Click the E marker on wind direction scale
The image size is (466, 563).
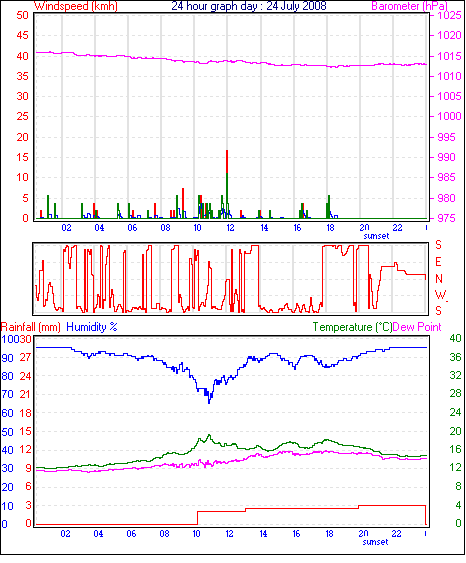[x=438, y=262]
